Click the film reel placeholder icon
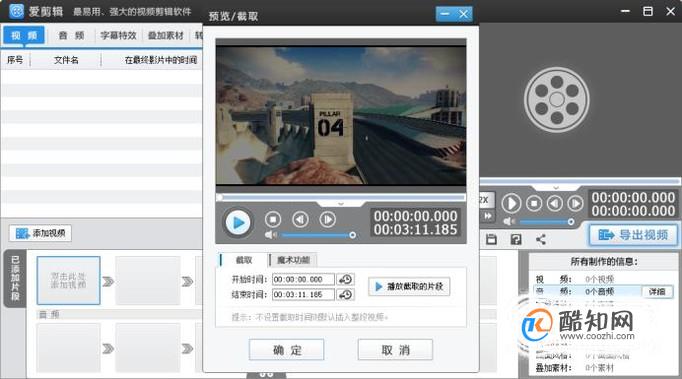The image size is (682, 379). (556, 100)
